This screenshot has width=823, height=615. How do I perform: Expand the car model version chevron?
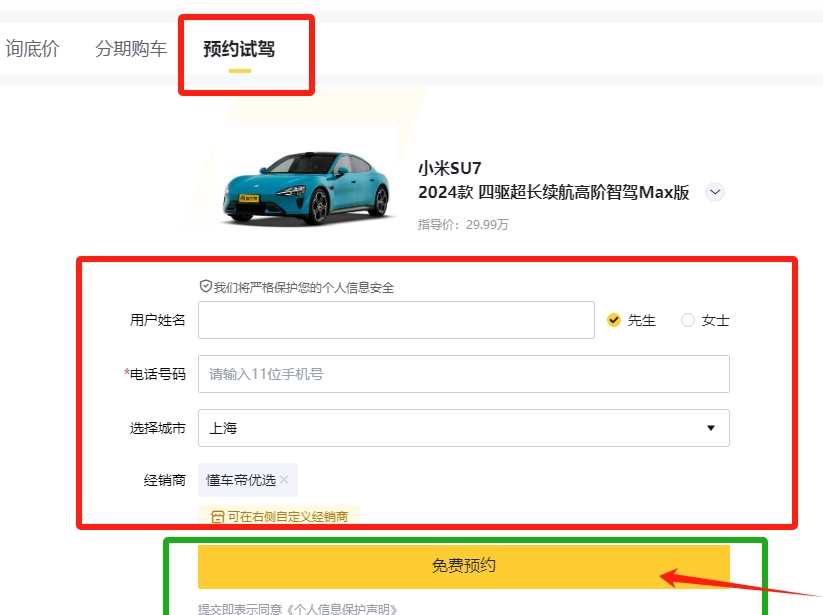[x=714, y=192]
